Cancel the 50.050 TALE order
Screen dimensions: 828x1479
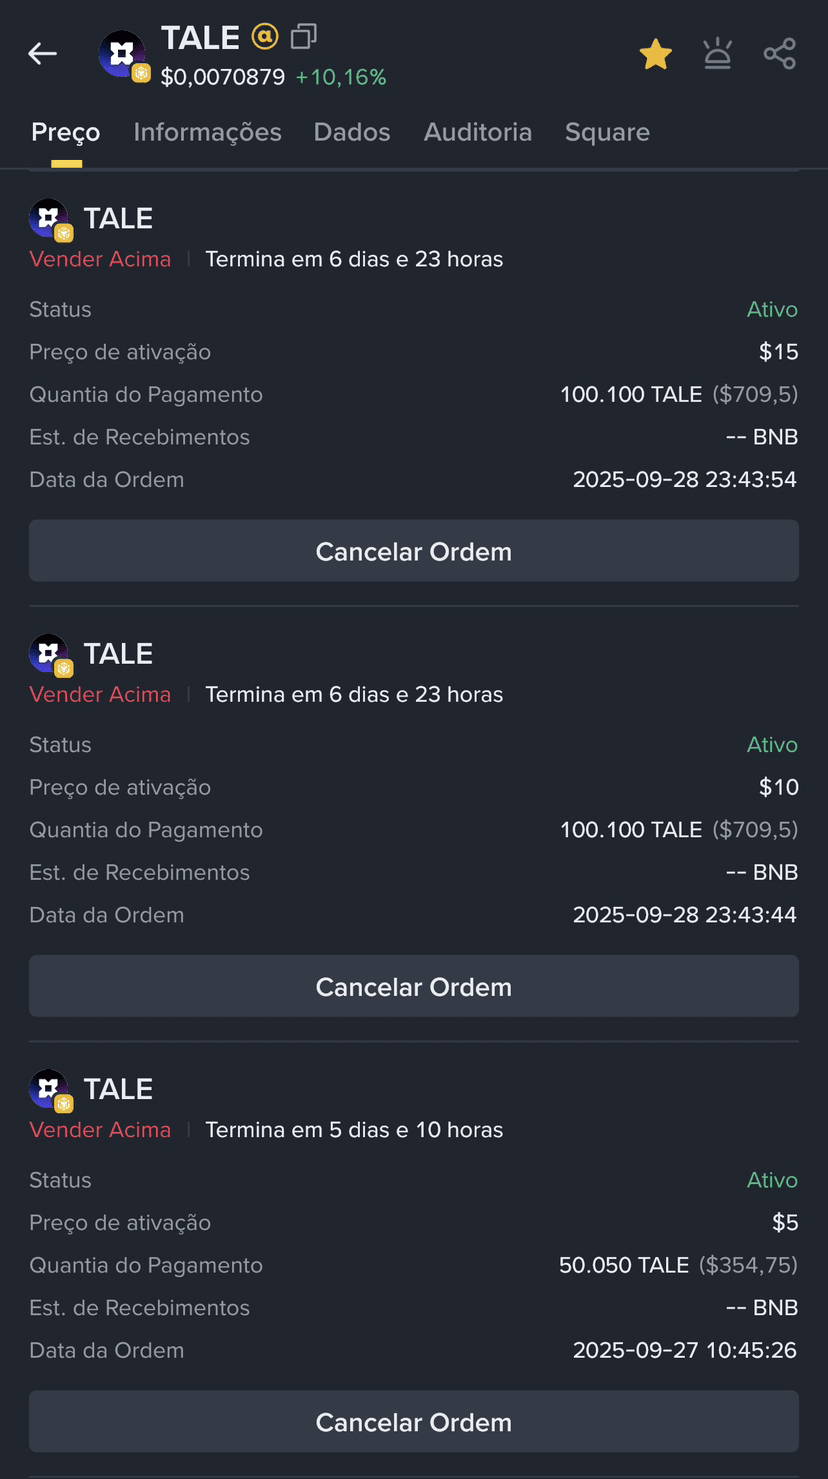click(413, 1422)
